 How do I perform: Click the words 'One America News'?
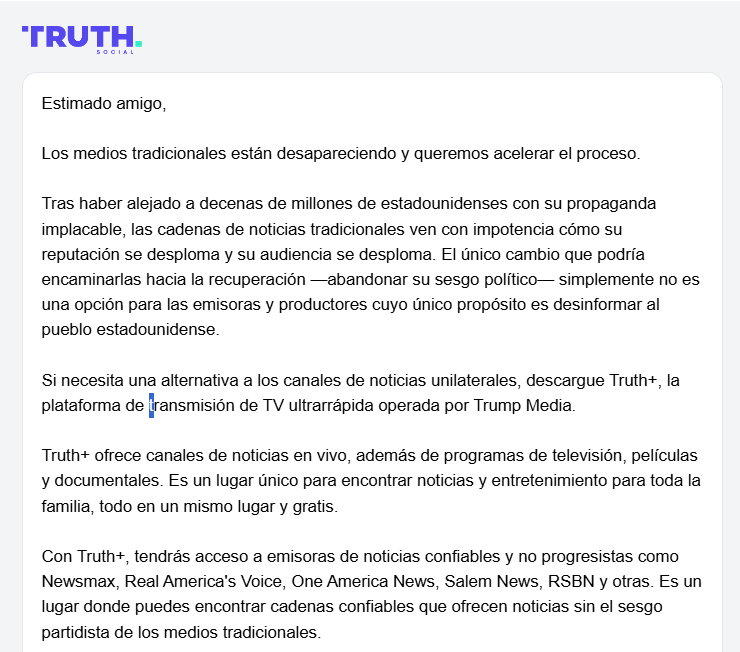point(363,582)
